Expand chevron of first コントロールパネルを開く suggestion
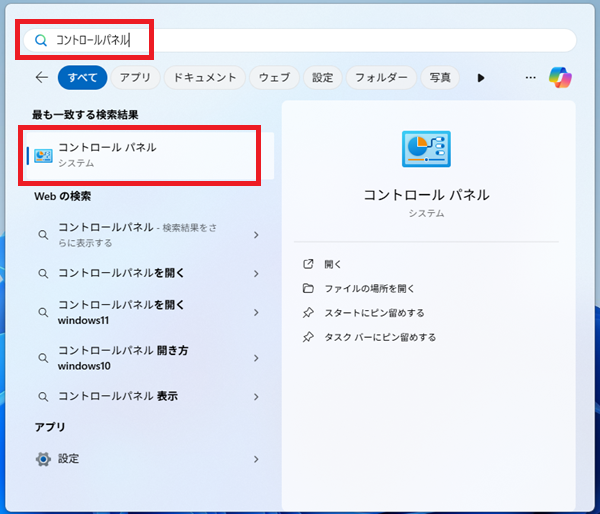The image size is (600, 514). (x=256, y=274)
